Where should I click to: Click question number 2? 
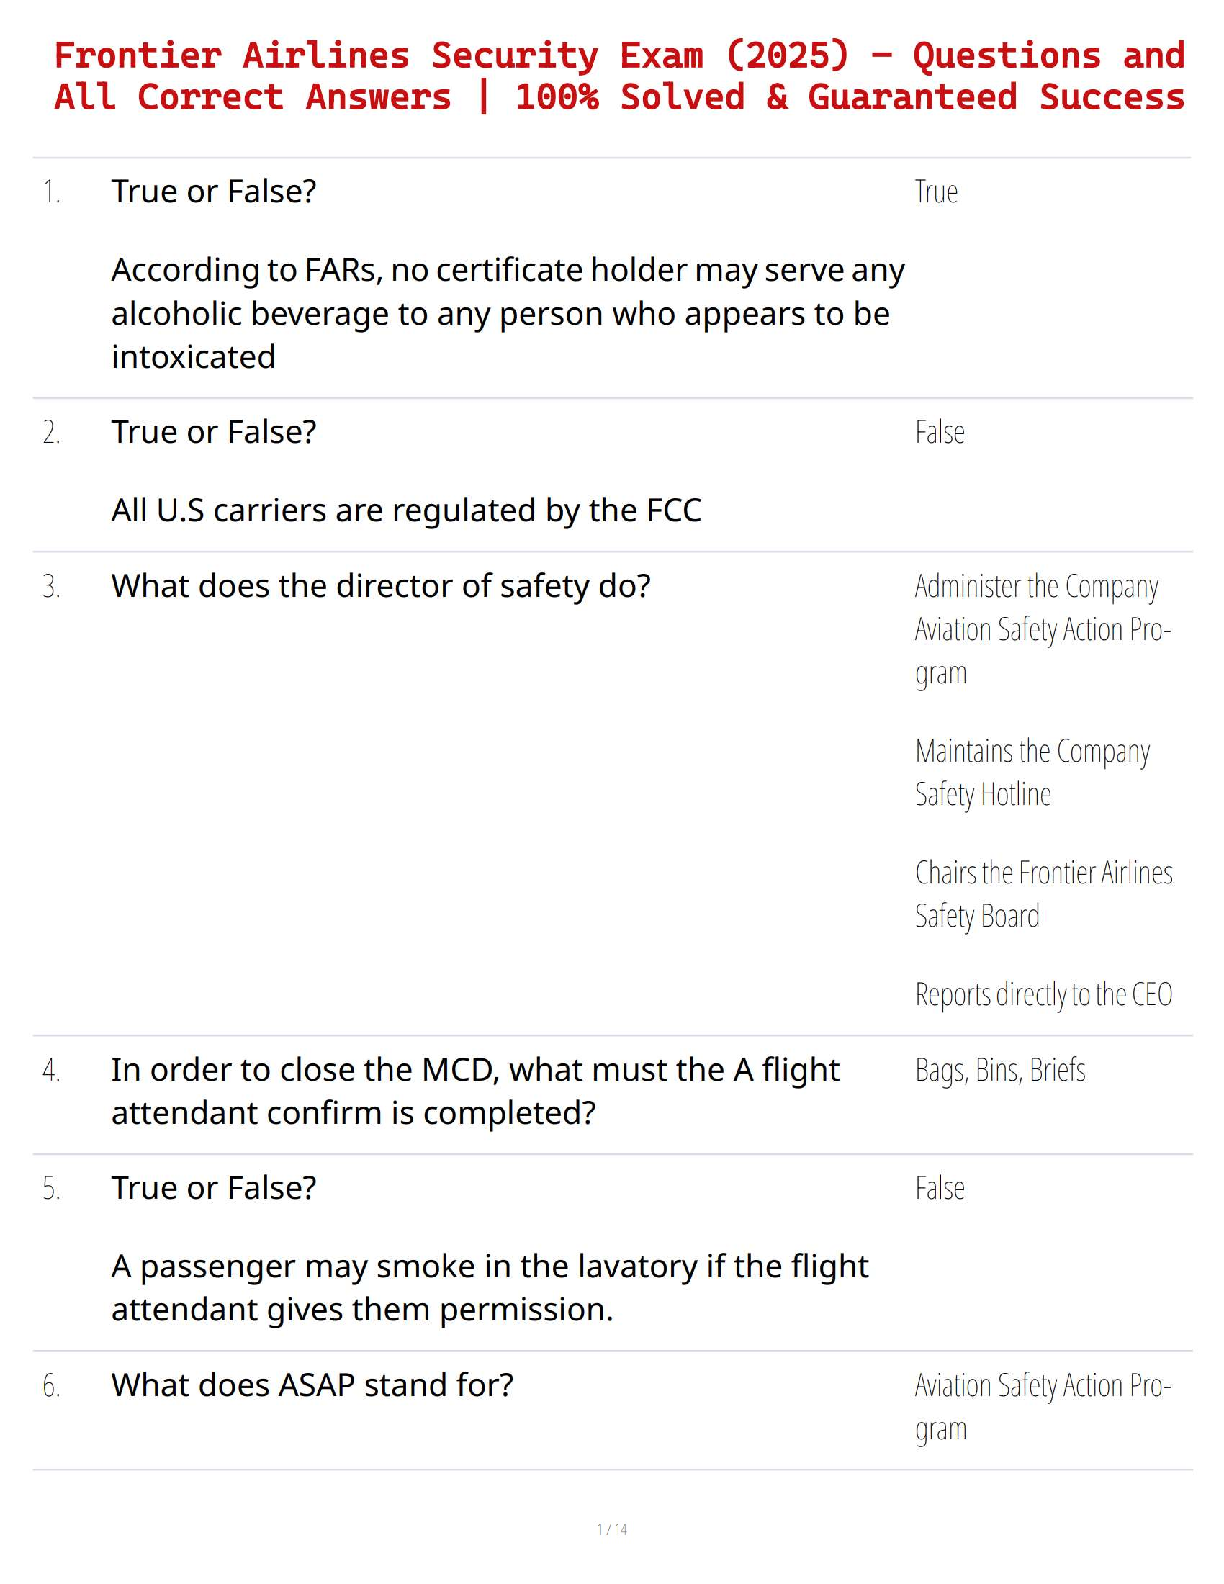tap(51, 432)
